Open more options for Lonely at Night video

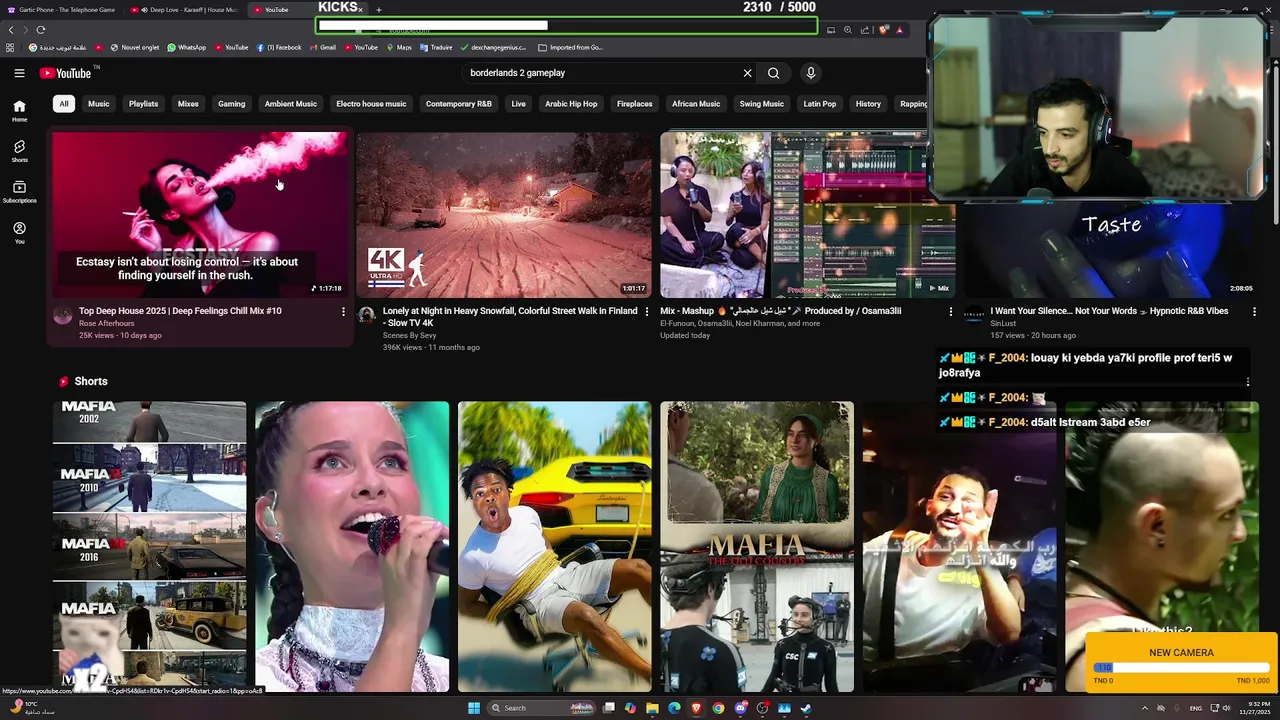647,312
